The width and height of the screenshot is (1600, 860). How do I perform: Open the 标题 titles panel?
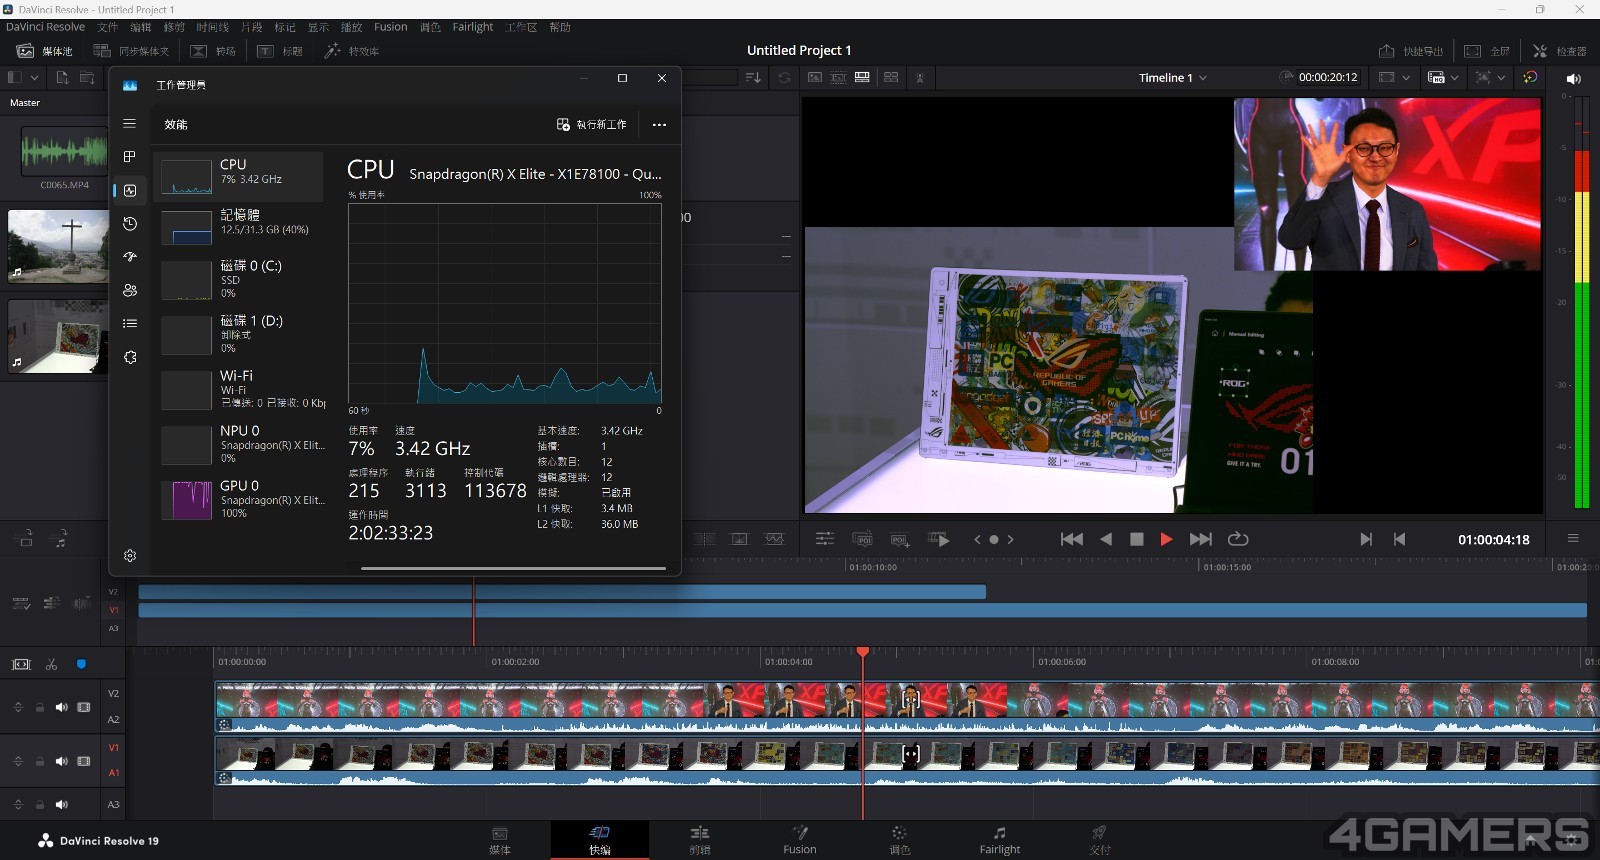coord(280,51)
